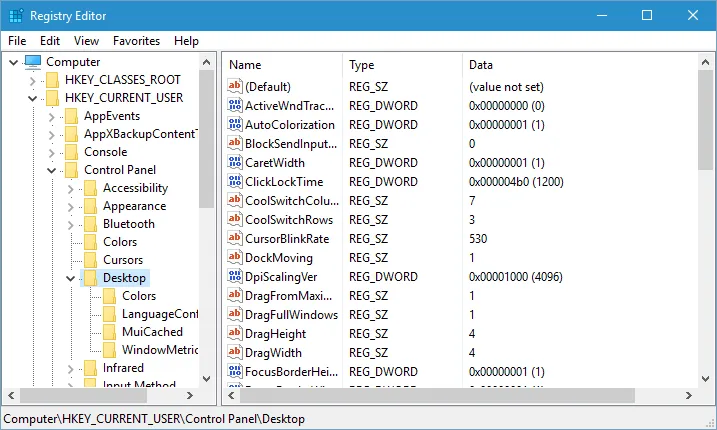Viewport: 717px width, 430px height.
Task: Sort values by the Name column header
Action: coord(283,65)
